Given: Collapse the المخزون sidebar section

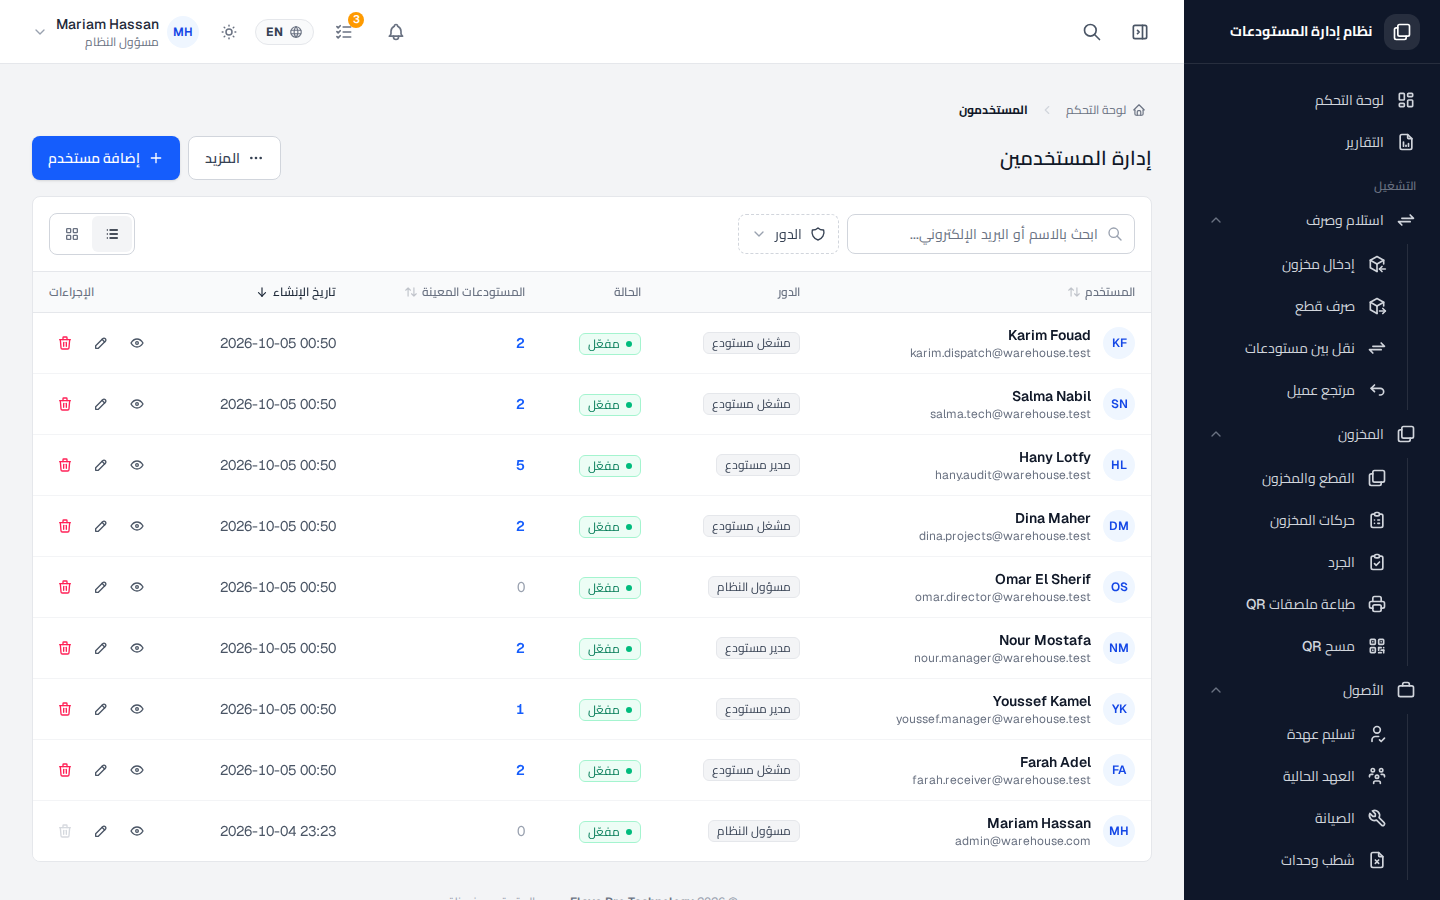Looking at the screenshot, I should pos(1216,434).
